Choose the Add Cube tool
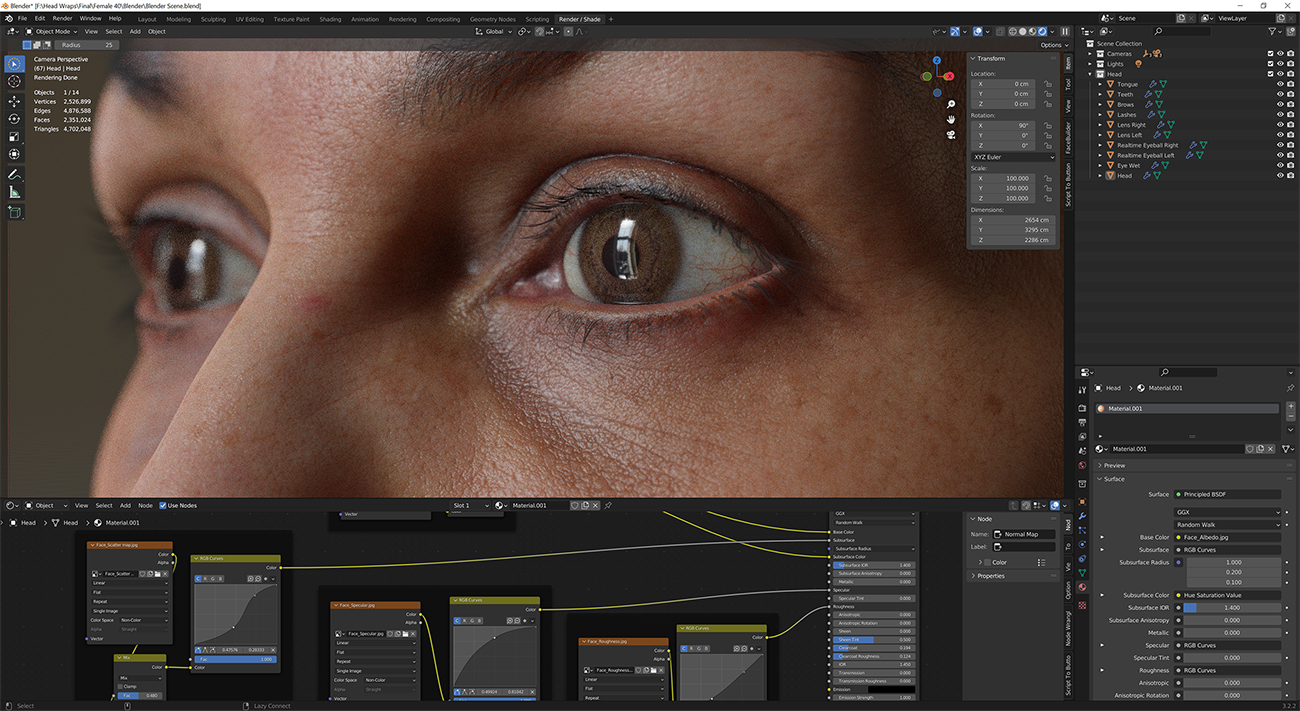 tap(14, 211)
